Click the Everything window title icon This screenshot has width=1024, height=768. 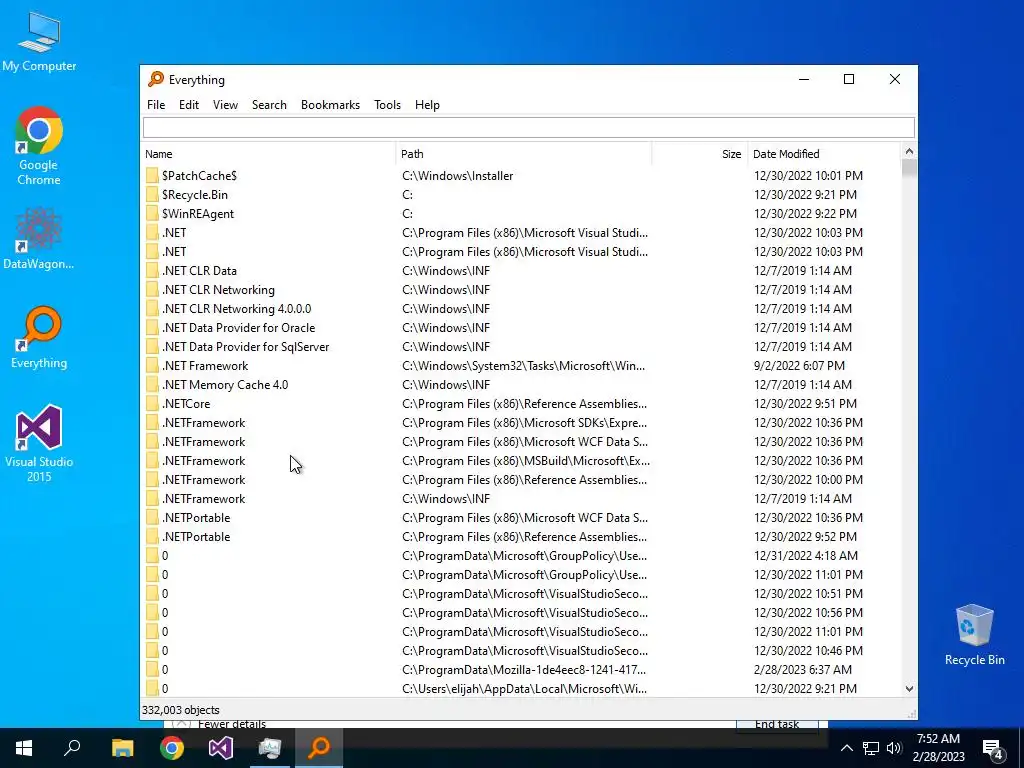click(x=155, y=79)
